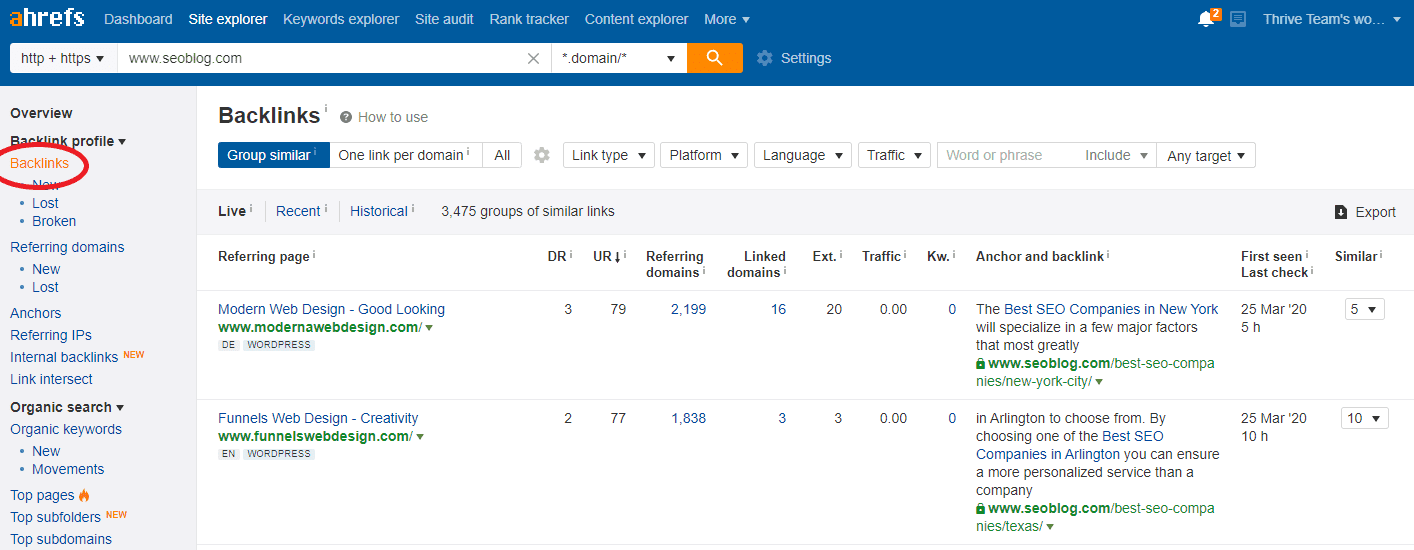Image resolution: width=1414 pixels, height=550 pixels.
Task: Open Modern Web Design - Good Looking page link
Action: pyautogui.click(x=331, y=309)
